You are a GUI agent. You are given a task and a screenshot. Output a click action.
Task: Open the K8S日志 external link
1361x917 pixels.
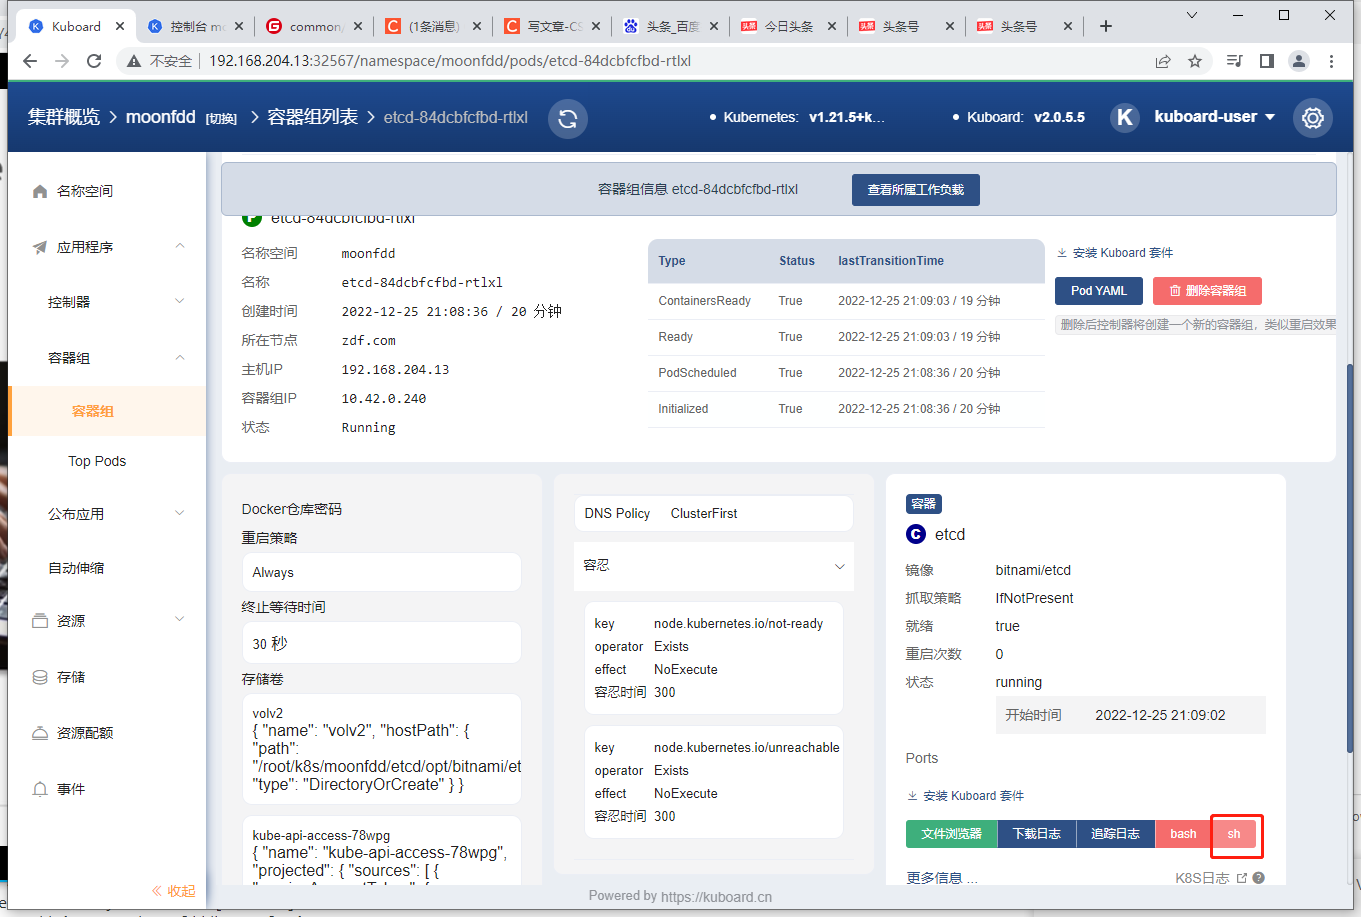1211,878
